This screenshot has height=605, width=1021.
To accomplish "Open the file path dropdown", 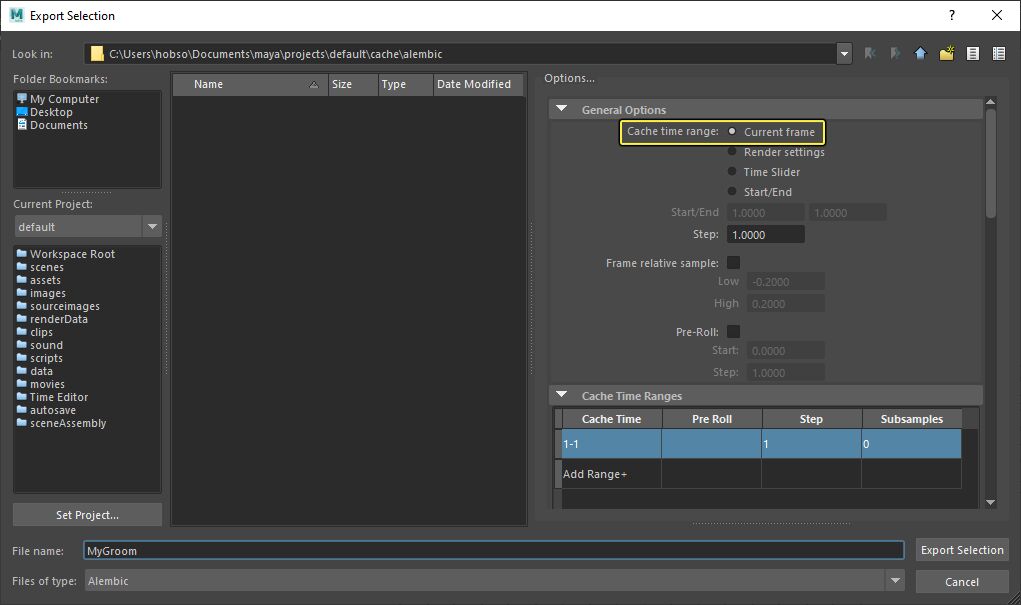I will pyautogui.click(x=843, y=53).
